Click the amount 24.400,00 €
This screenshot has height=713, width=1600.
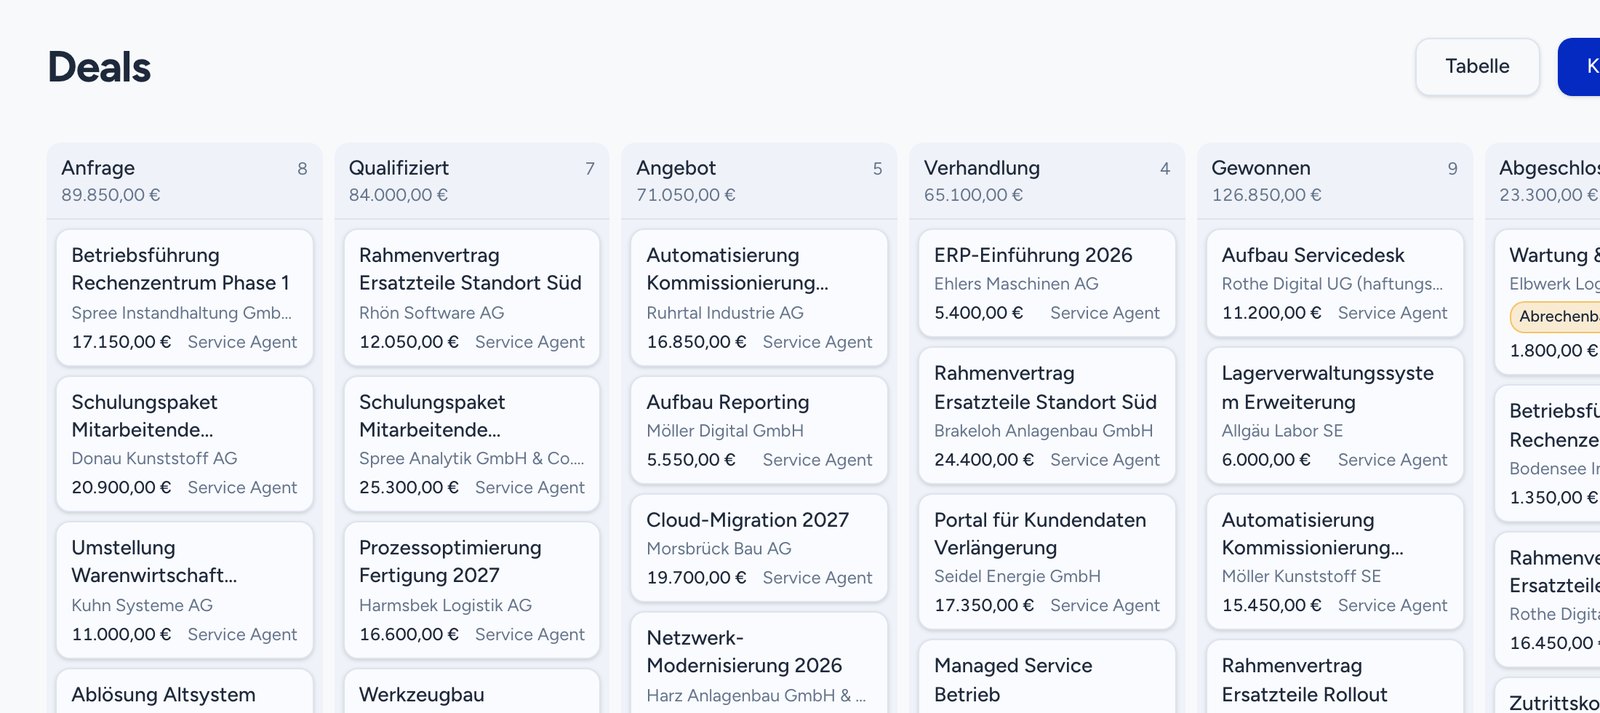coord(984,460)
